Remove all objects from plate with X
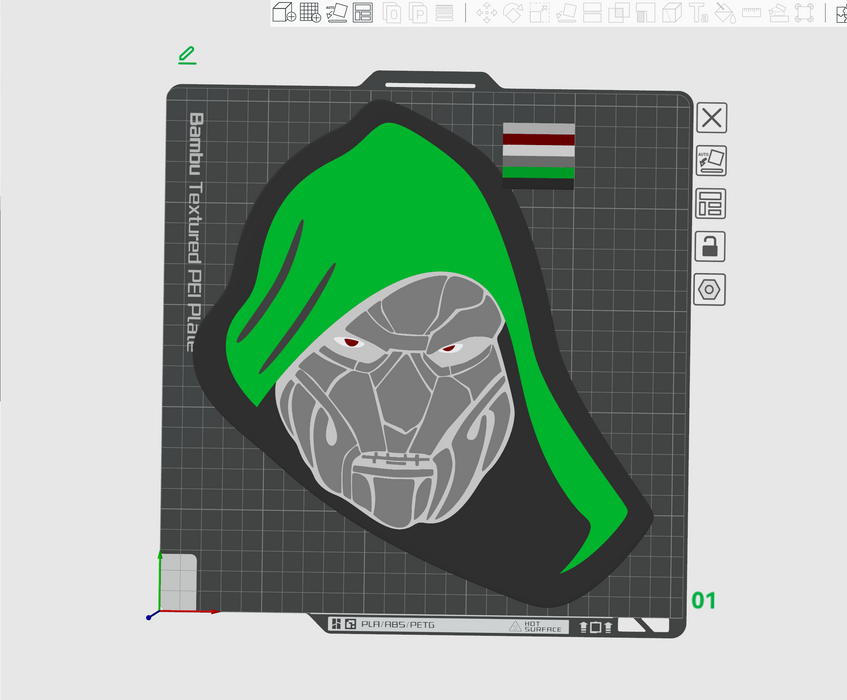 (x=711, y=118)
